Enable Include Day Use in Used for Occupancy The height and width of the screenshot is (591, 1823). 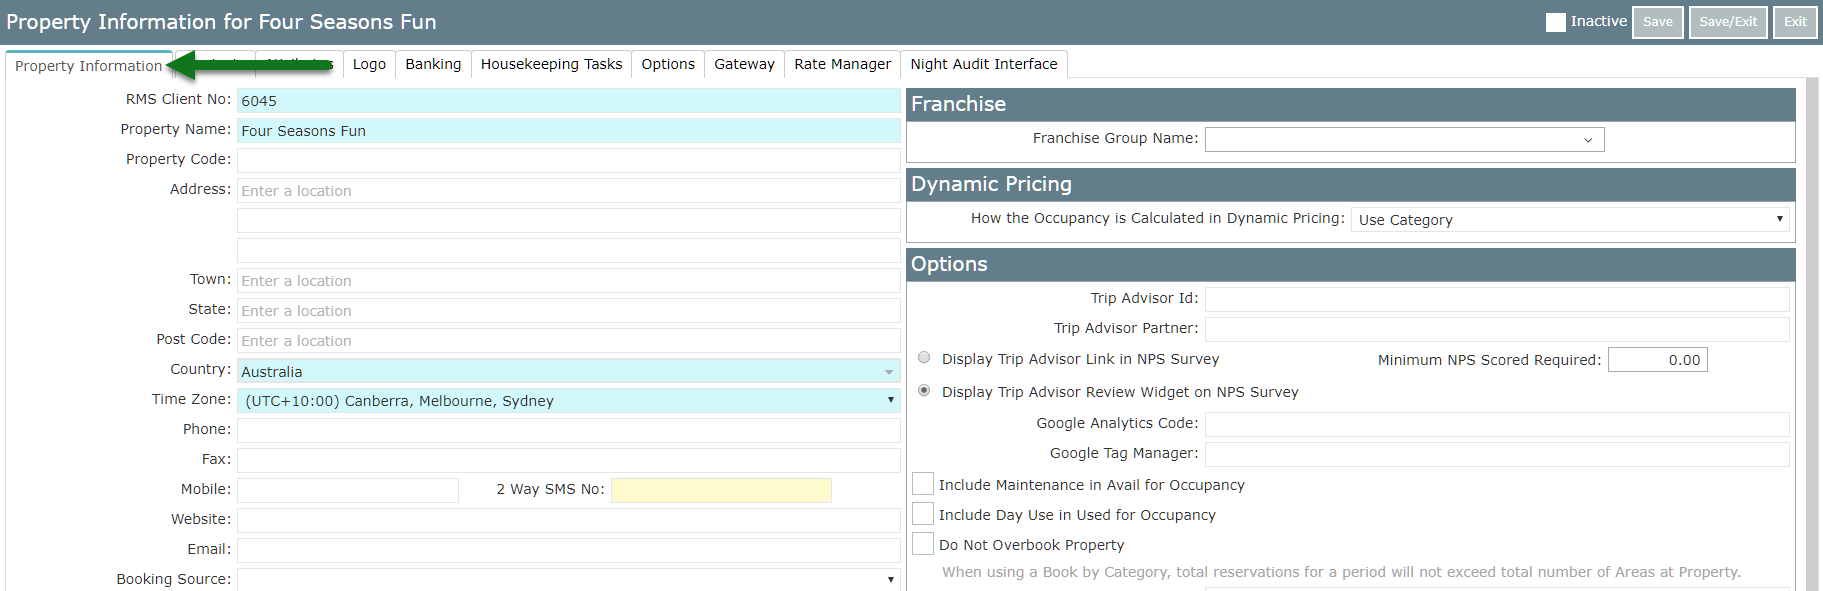coord(923,514)
